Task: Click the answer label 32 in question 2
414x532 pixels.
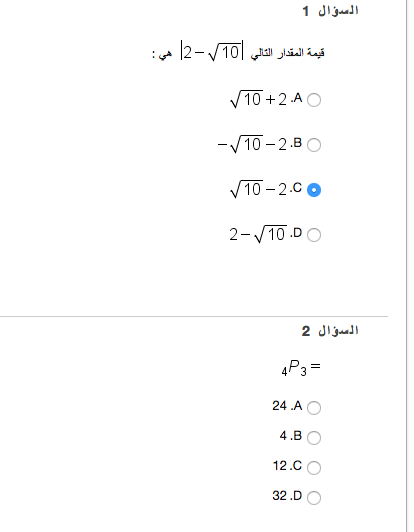Action: pos(279,495)
